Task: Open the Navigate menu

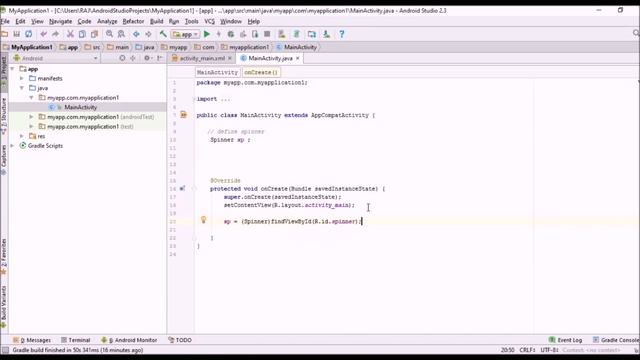Action: (60, 21)
